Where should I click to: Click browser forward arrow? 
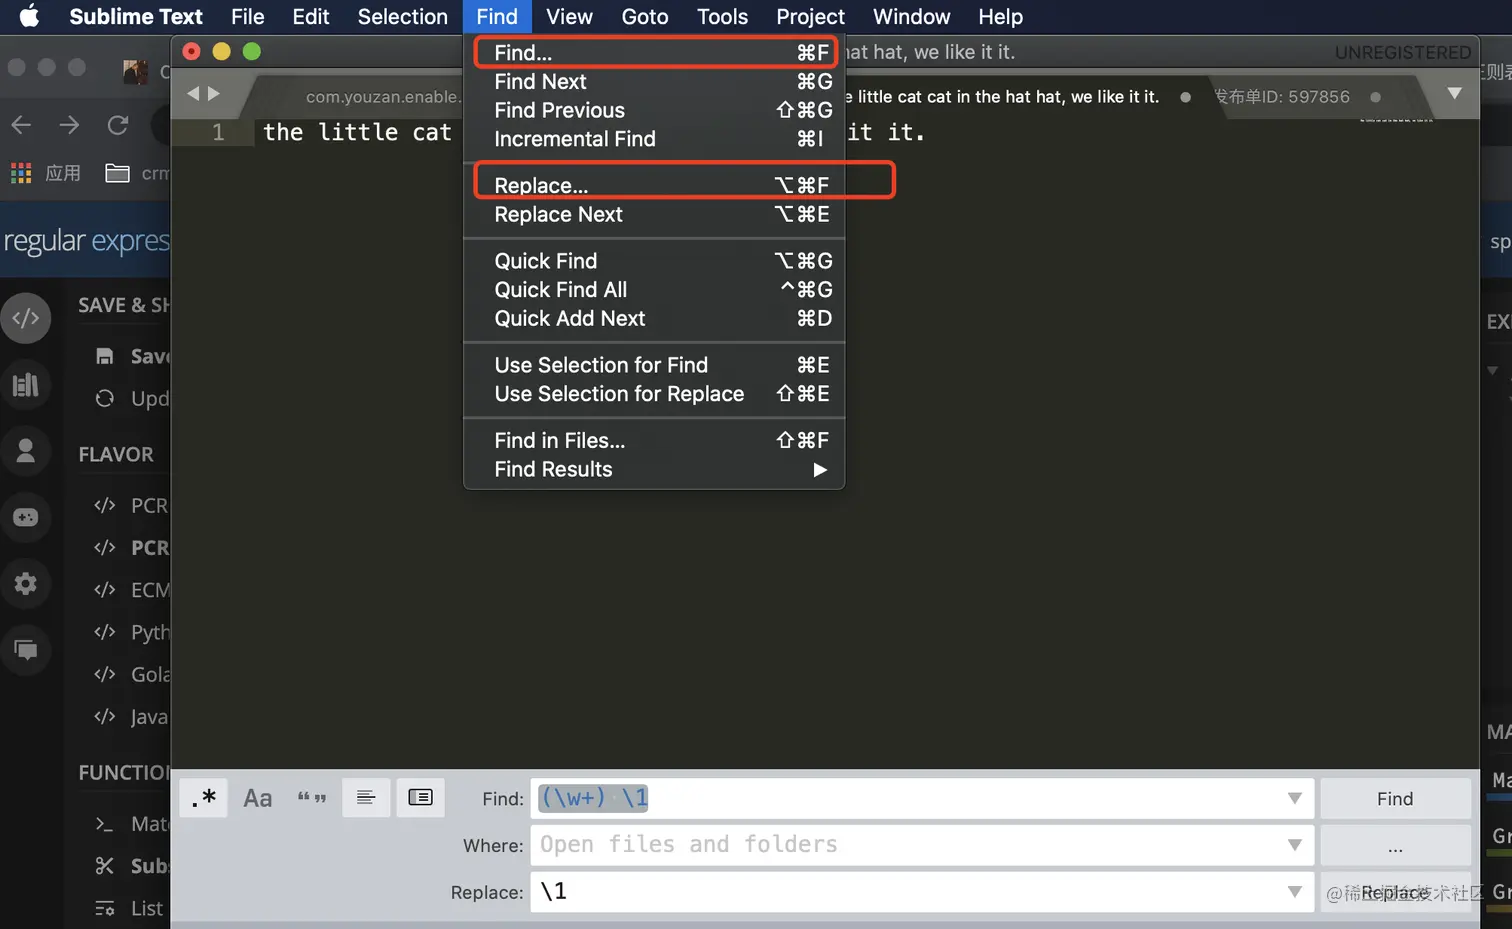[69, 125]
